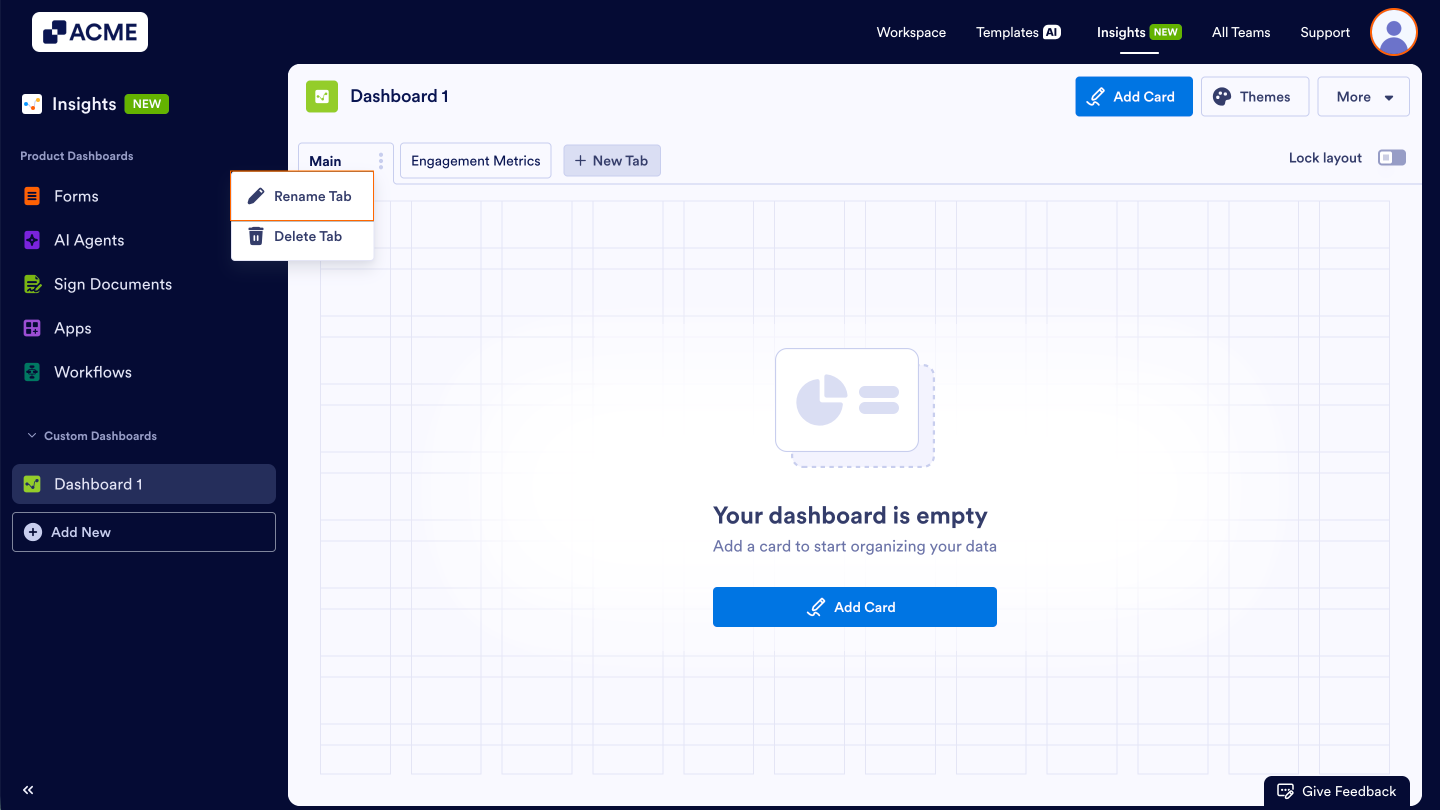Click the AI badge next to Templates
Image resolution: width=1440 pixels, height=810 pixels.
[1052, 31]
